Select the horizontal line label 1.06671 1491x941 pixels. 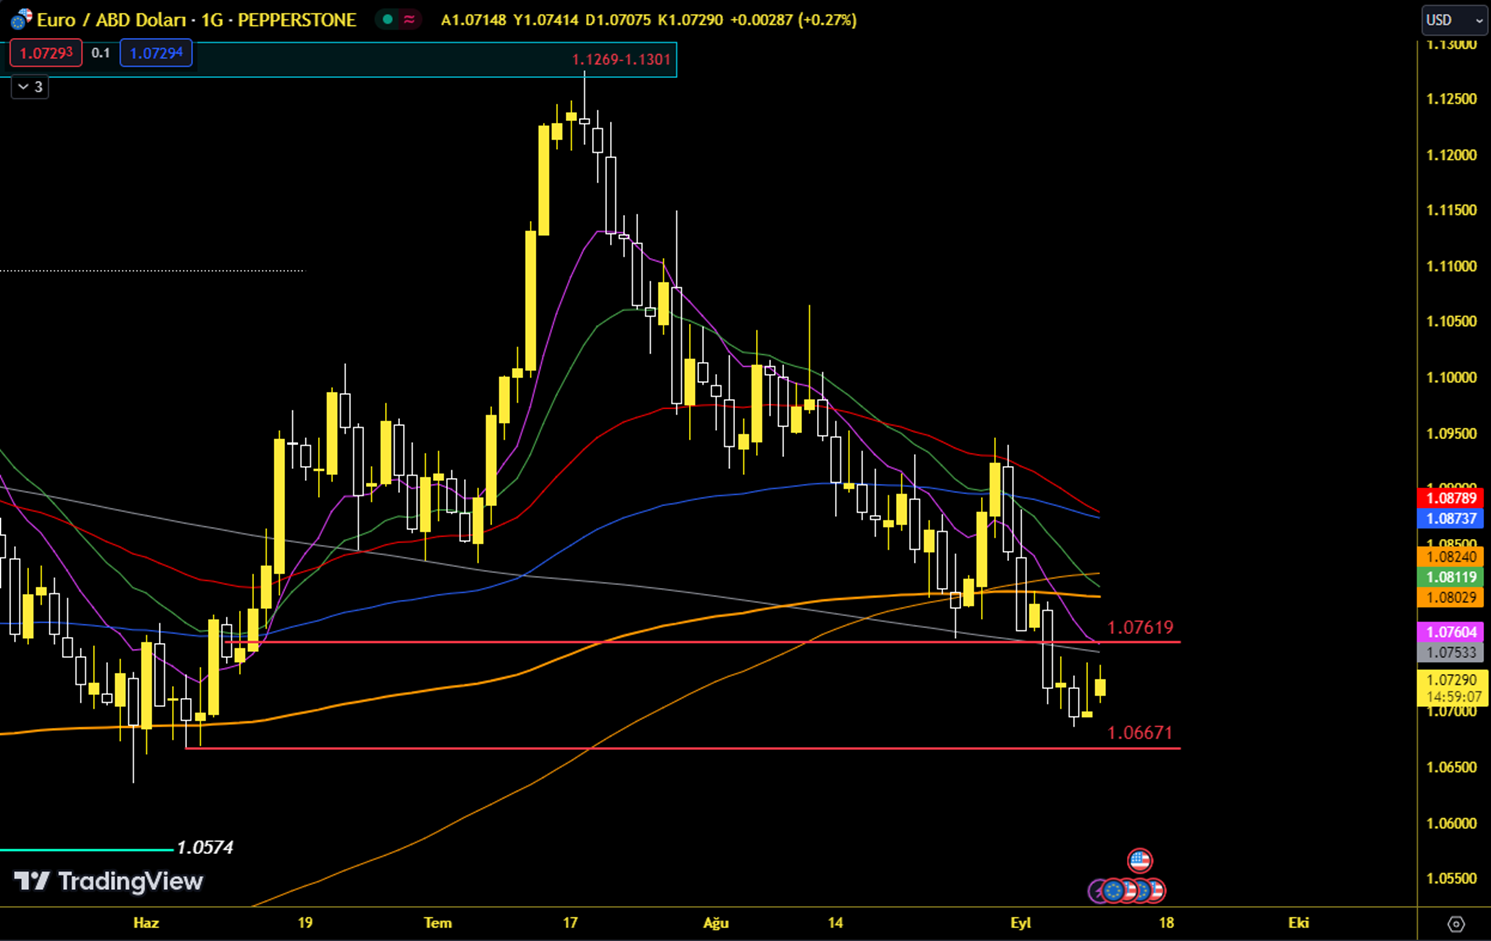(1140, 733)
